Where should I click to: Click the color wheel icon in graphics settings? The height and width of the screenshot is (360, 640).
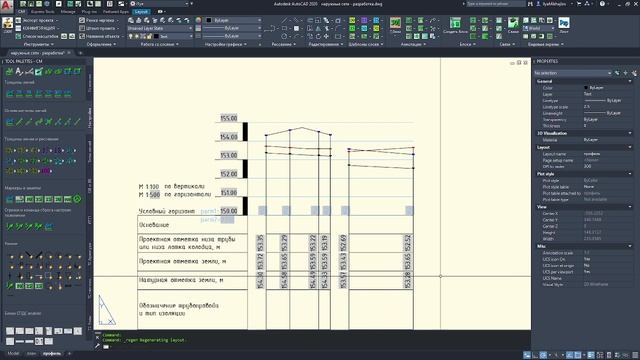[198, 20]
